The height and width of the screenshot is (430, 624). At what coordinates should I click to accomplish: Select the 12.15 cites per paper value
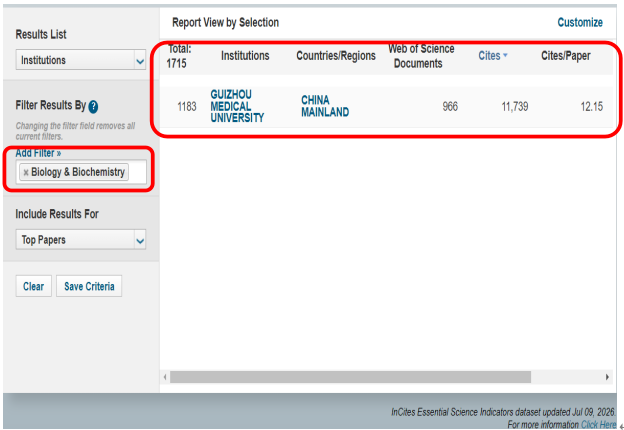pos(591,107)
